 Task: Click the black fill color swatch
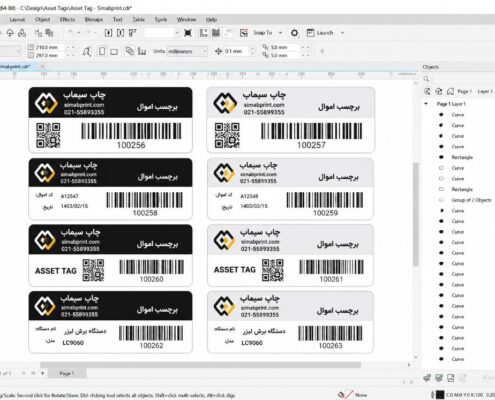440,395
